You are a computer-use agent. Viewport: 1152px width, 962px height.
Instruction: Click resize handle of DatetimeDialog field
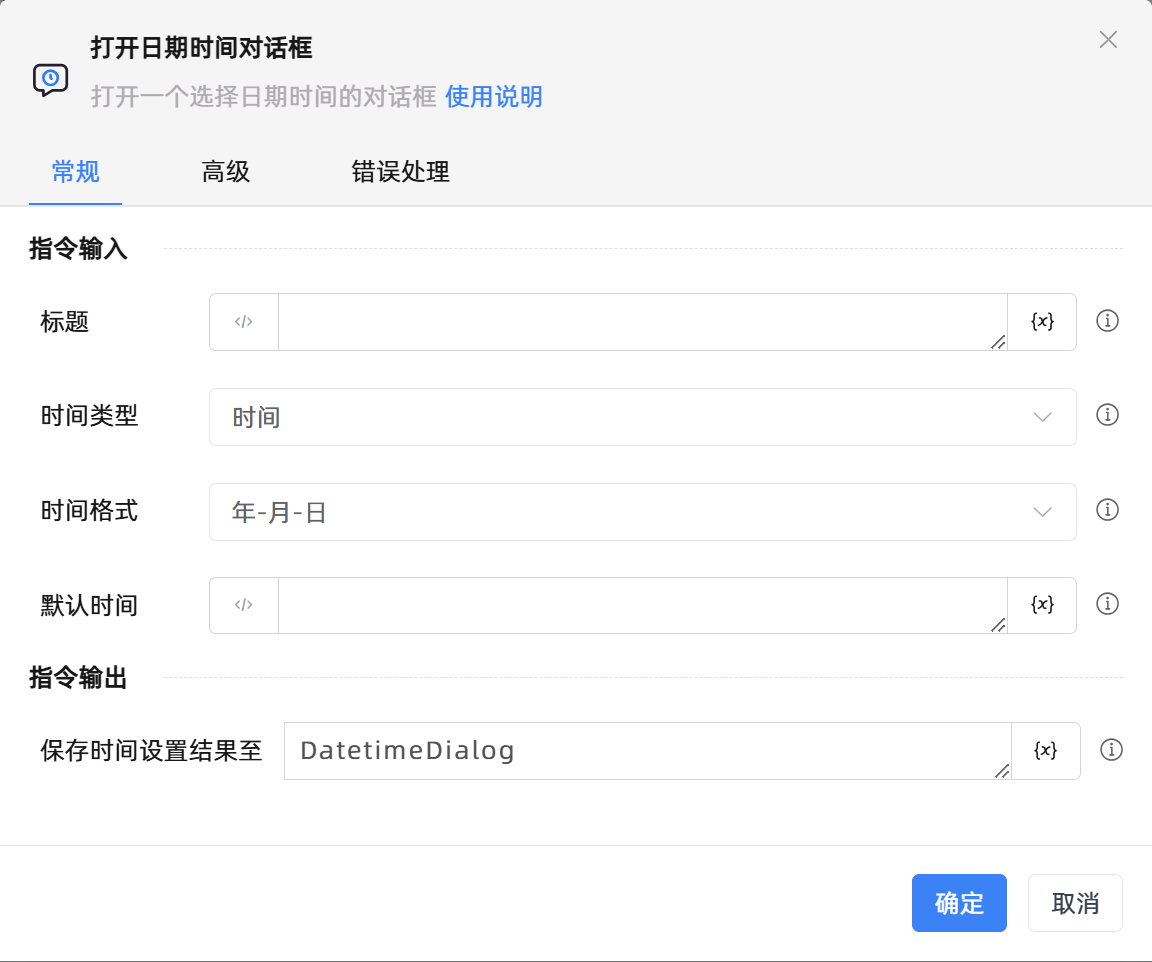click(1002, 771)
